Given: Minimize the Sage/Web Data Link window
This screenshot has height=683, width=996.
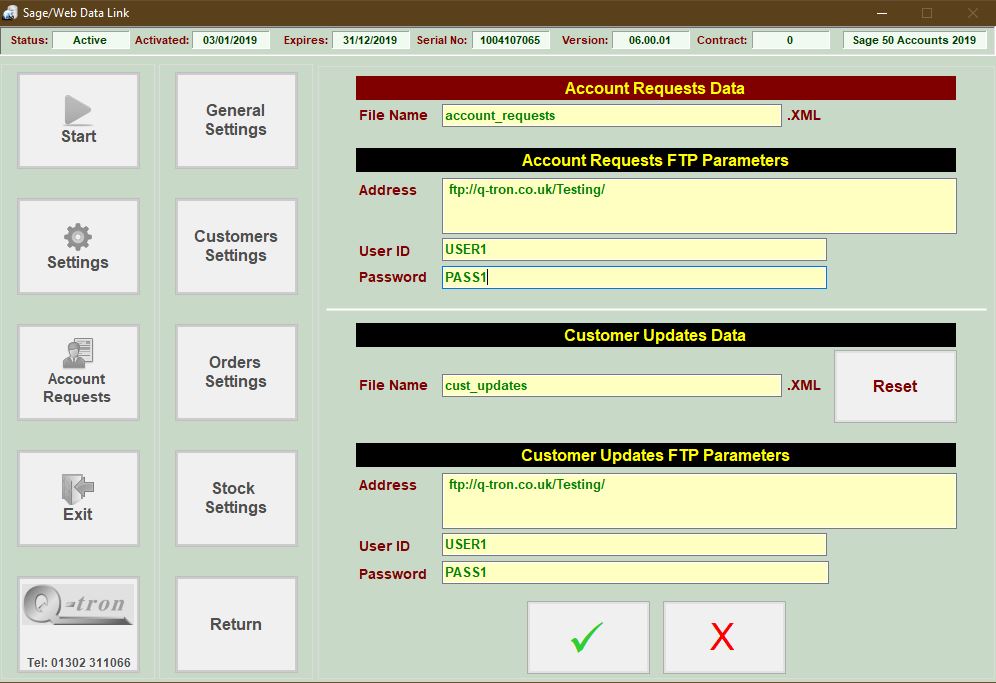Looking at the screenshot, I should pyautogui.click(x=882, y=13).
